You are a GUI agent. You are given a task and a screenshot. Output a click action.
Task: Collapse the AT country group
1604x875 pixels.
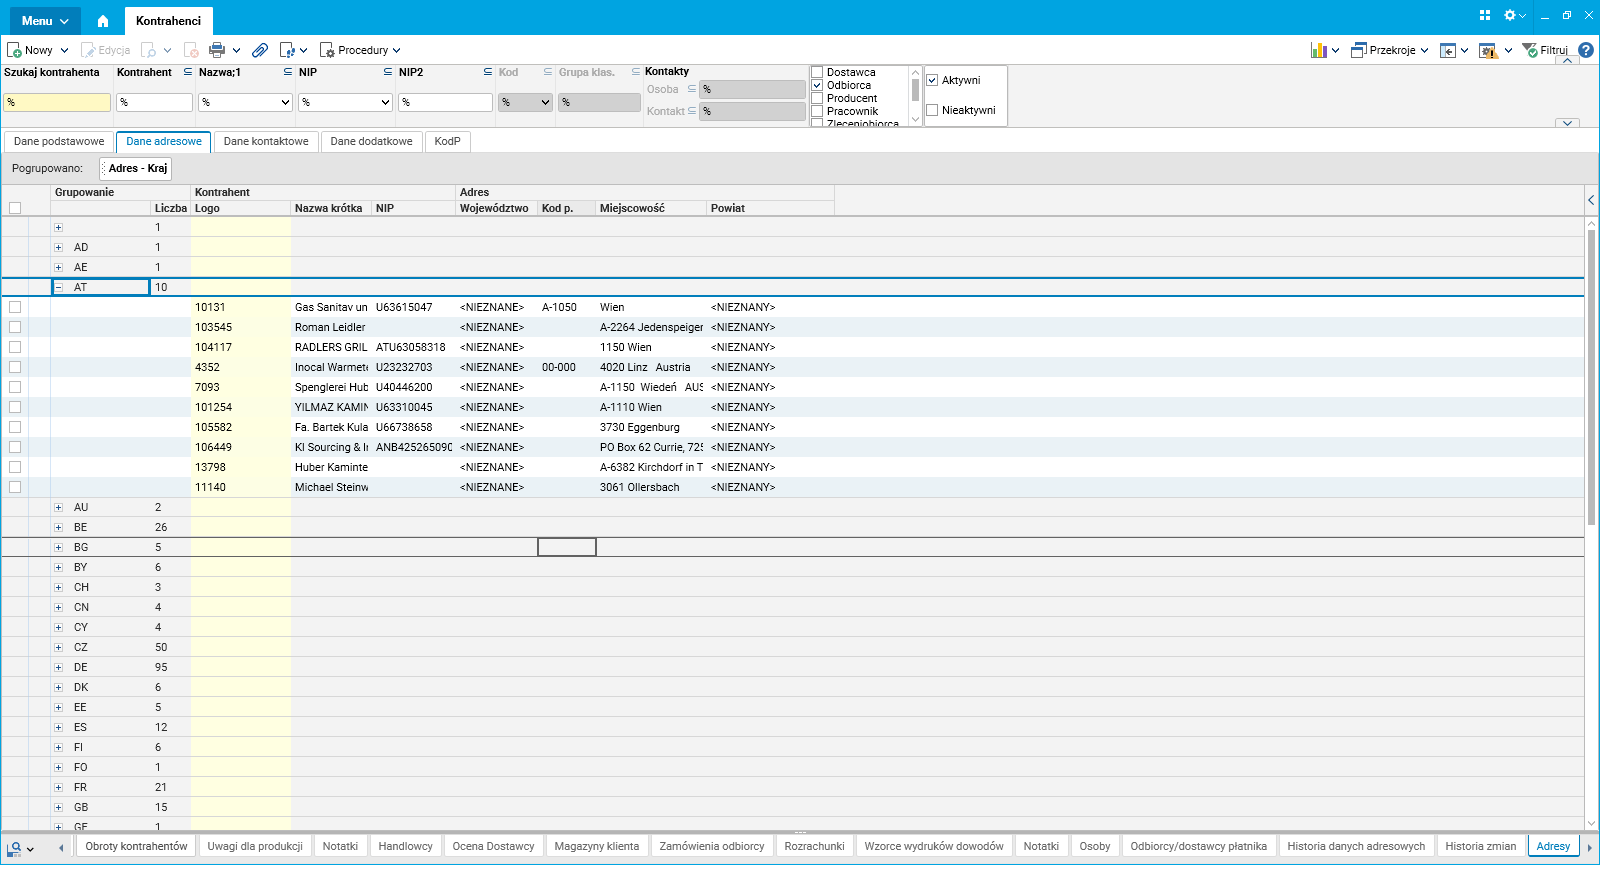tap(58, 287)
